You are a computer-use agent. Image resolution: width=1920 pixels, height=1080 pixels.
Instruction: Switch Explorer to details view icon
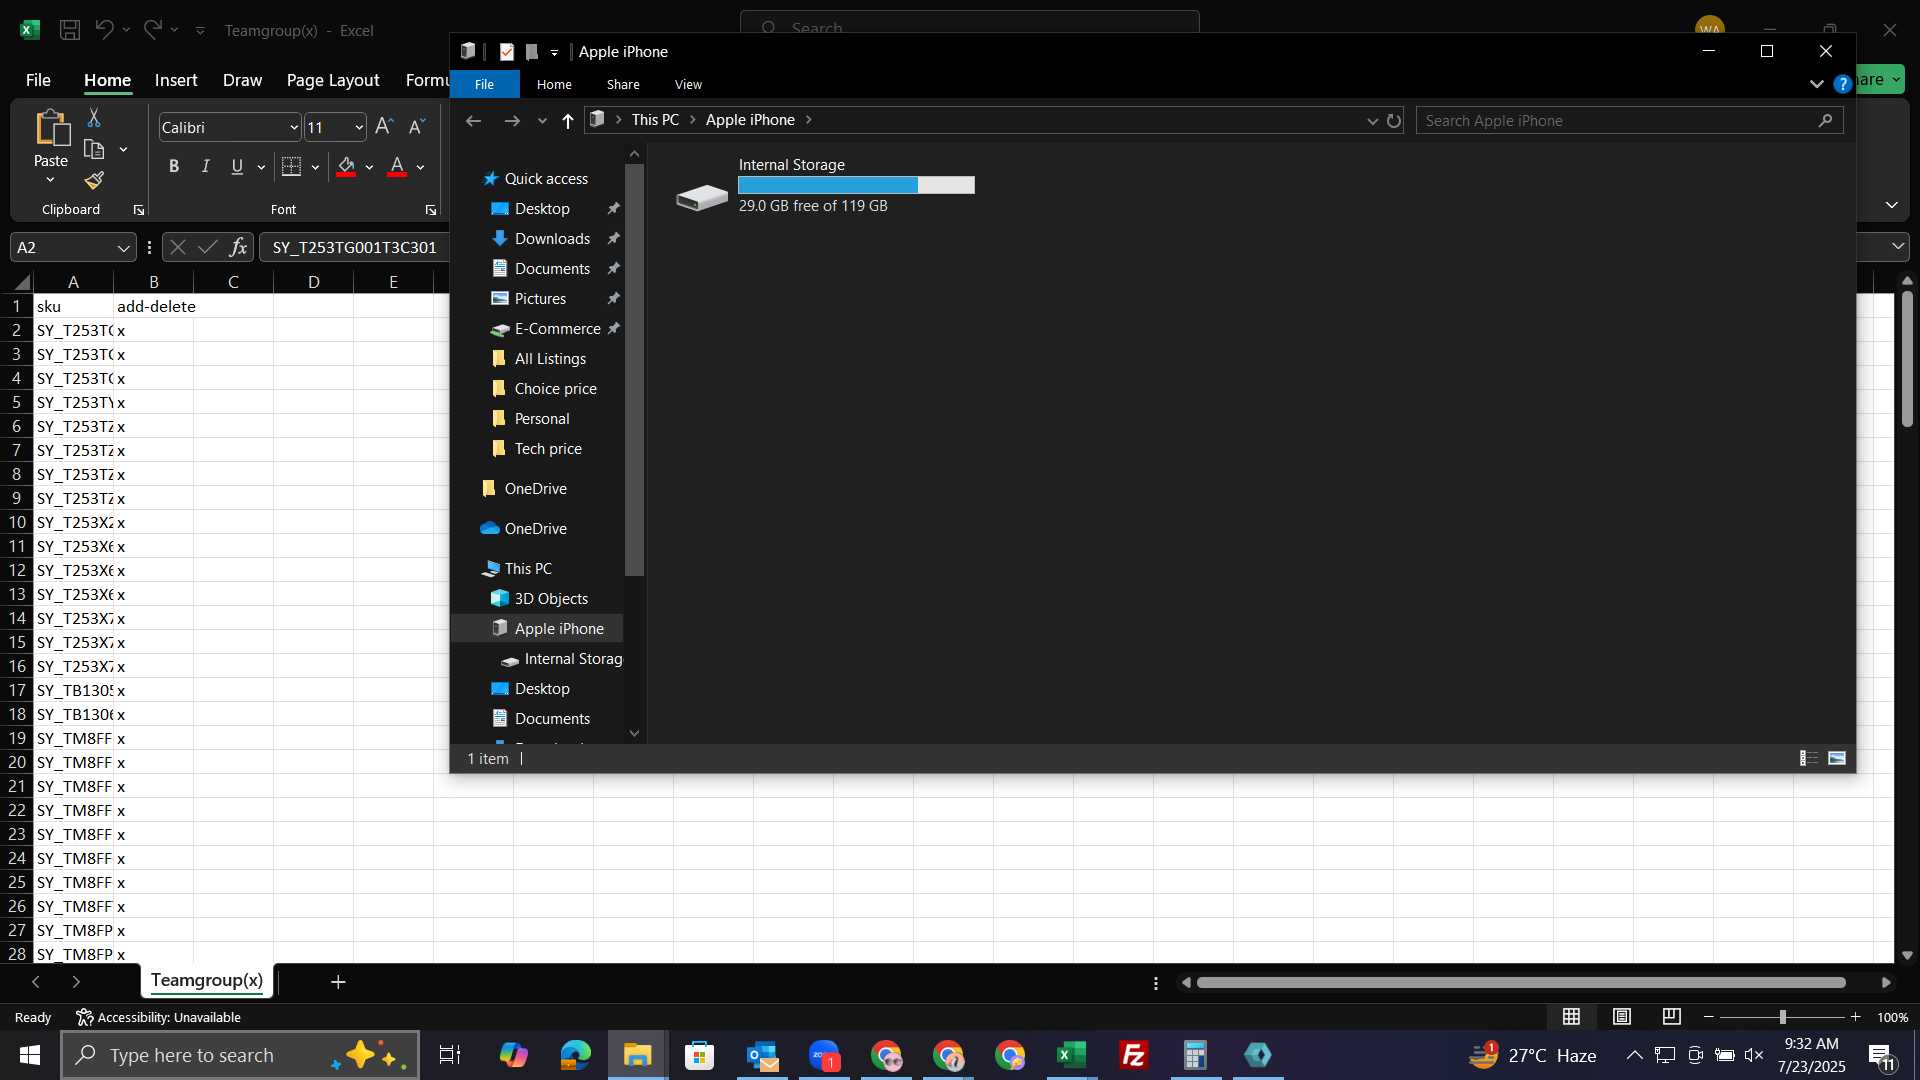[1808, 758]
